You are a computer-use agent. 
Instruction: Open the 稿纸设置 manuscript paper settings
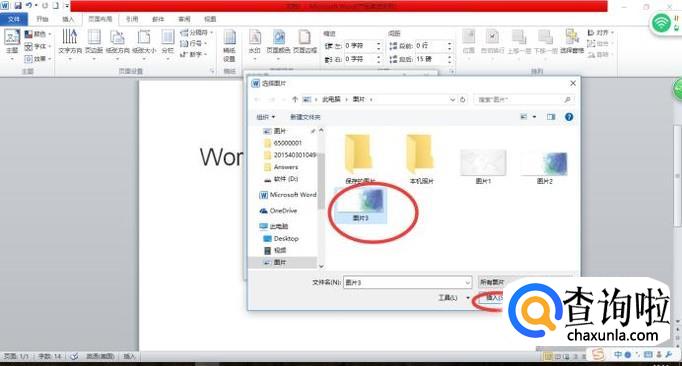coord(229,46)
